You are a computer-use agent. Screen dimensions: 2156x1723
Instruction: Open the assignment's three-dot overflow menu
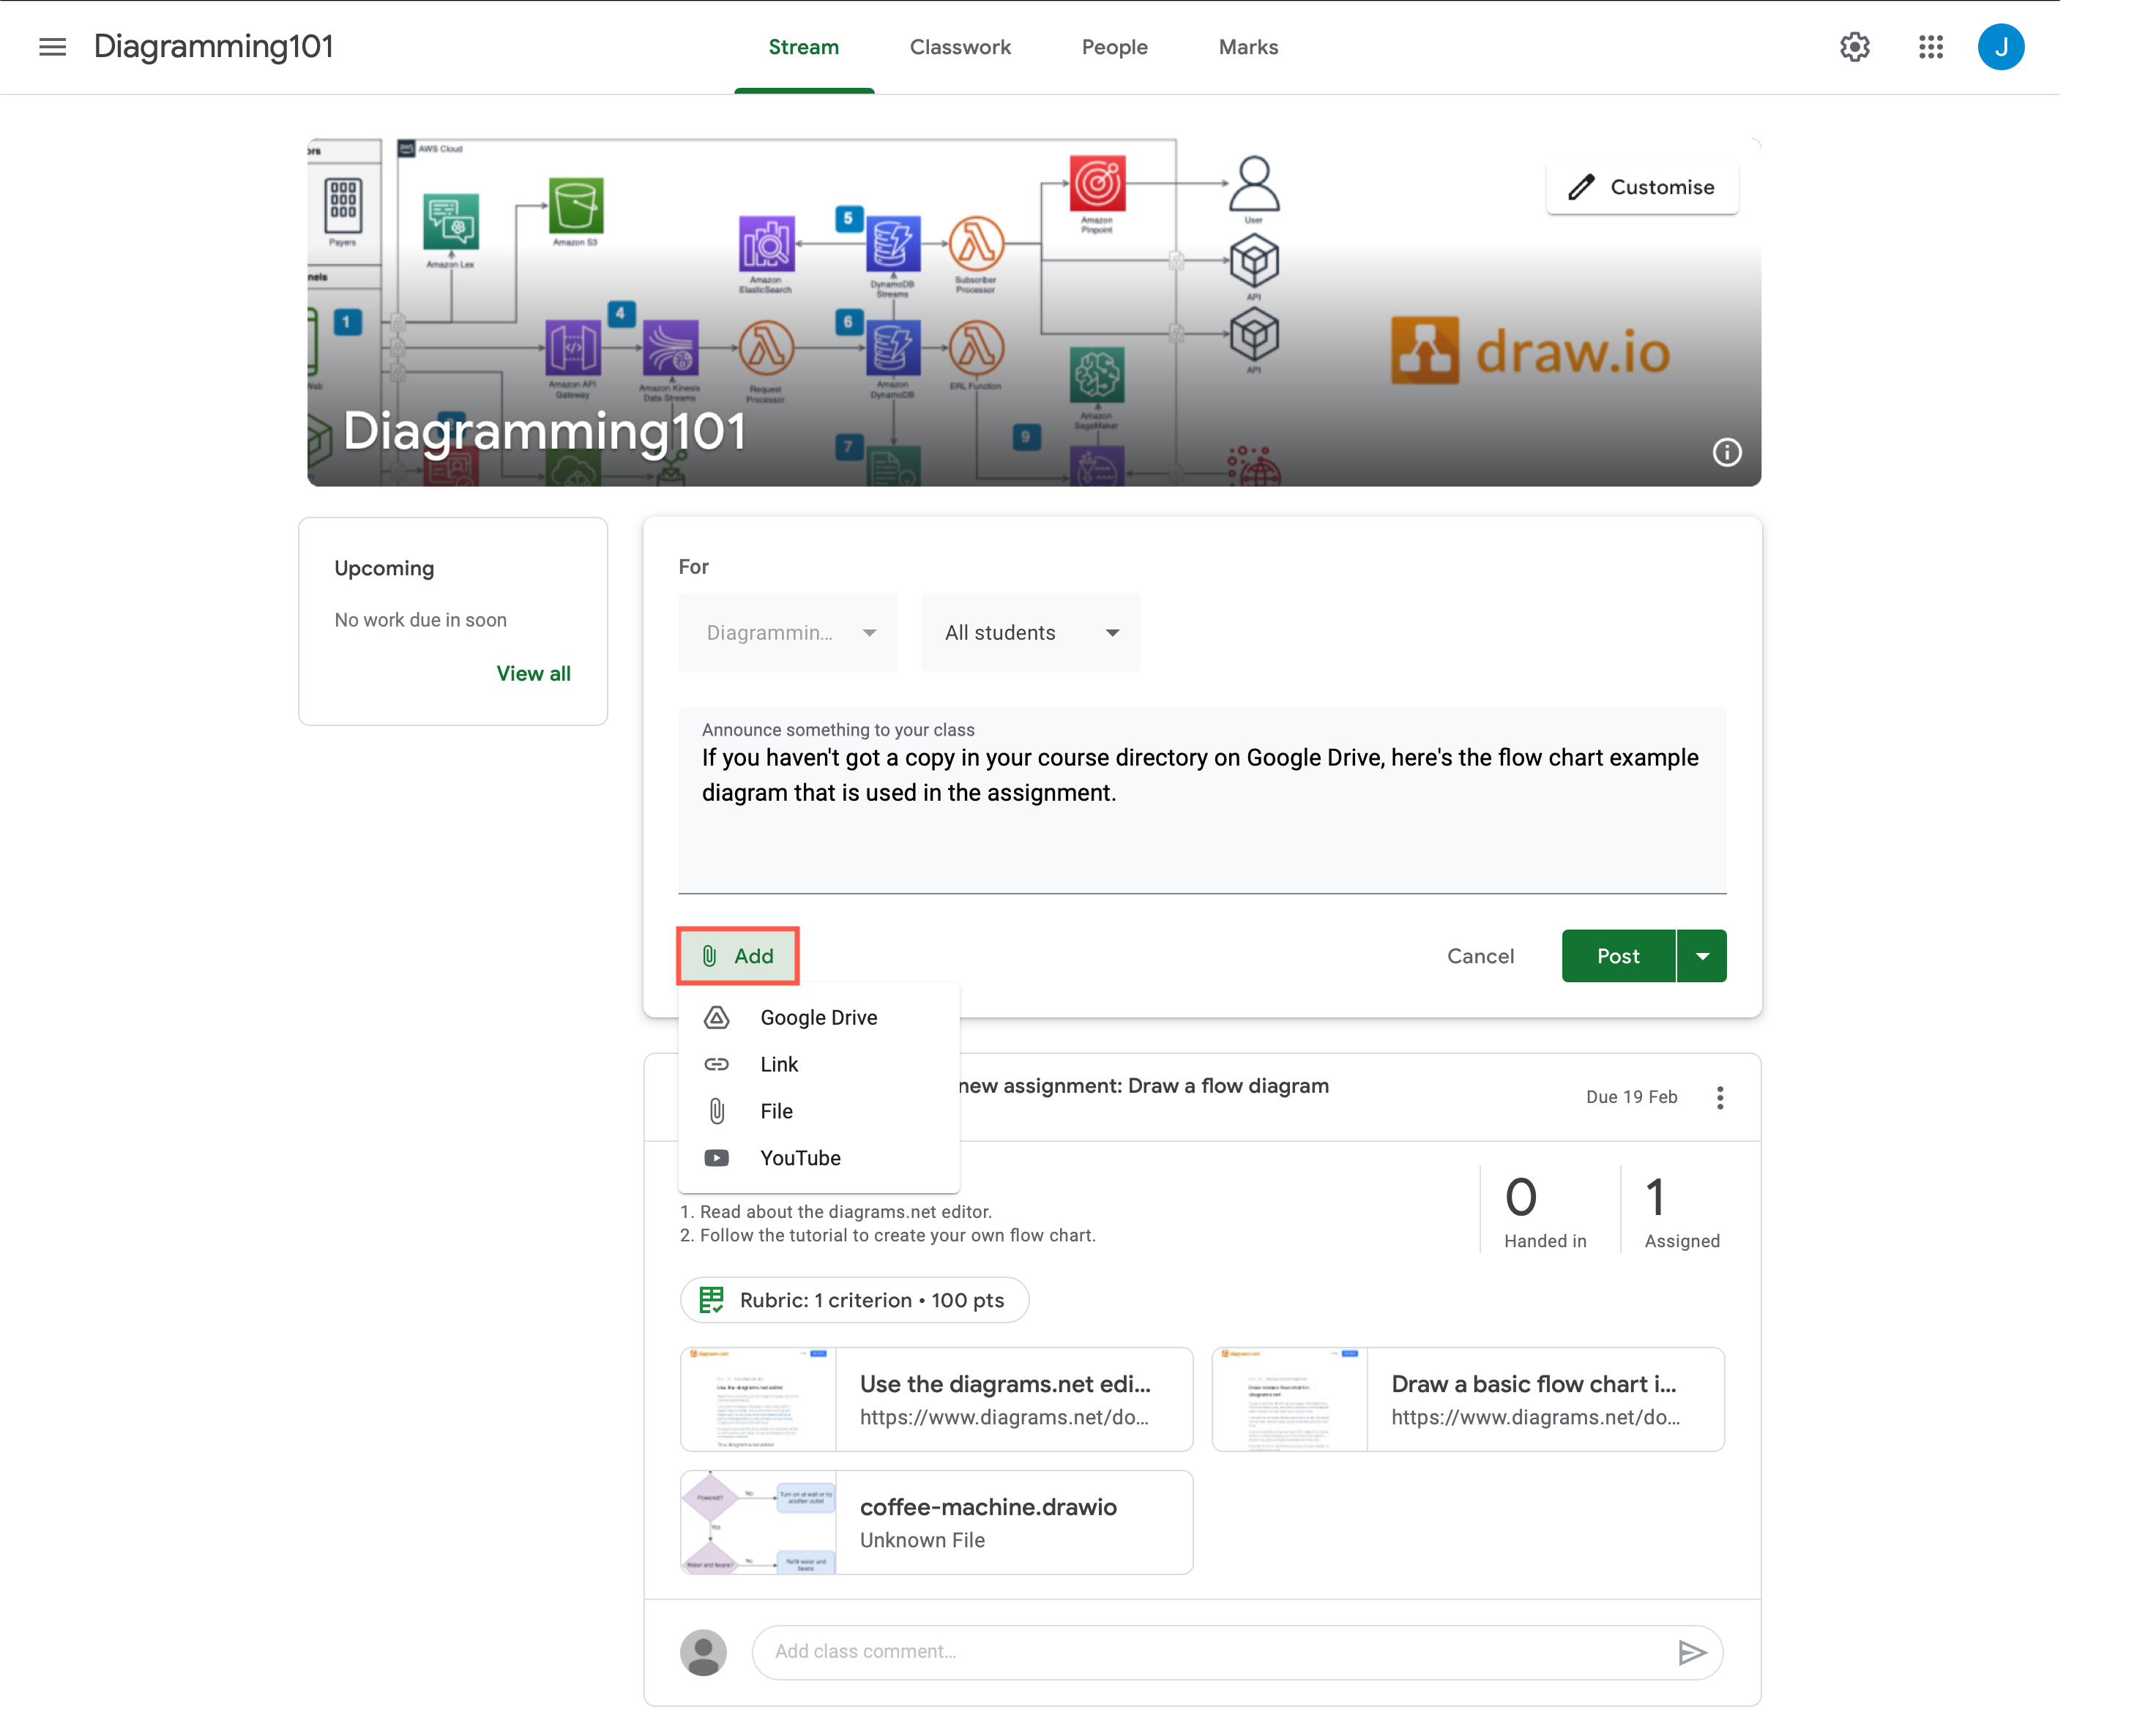[1721, 1097]
